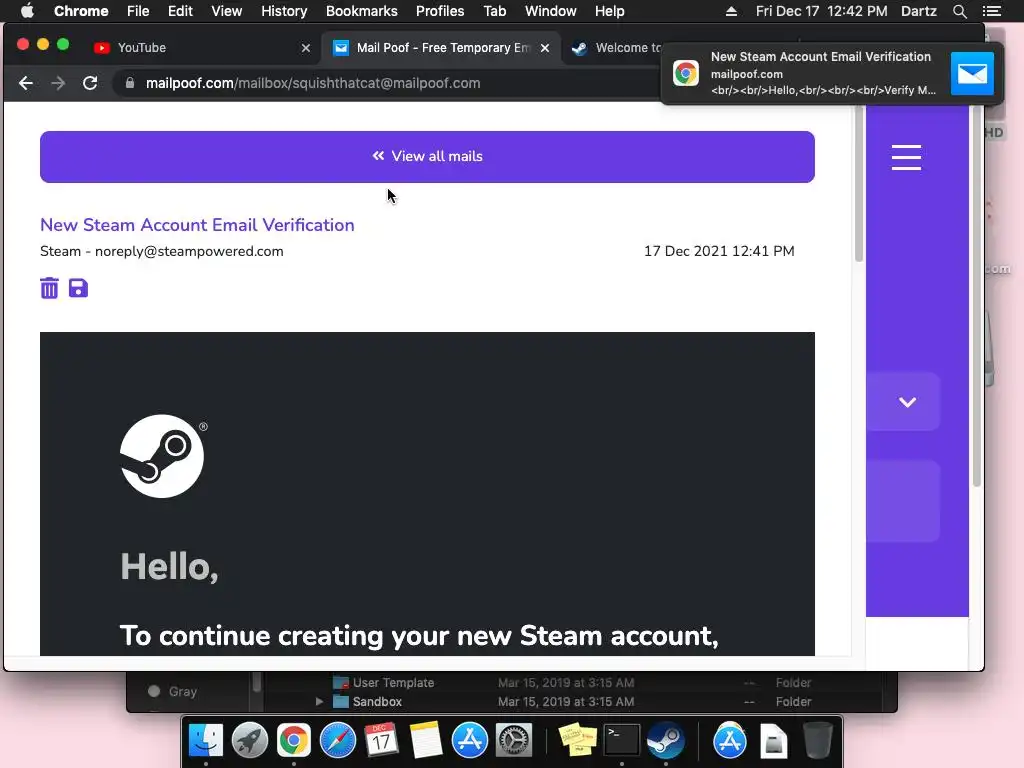Click the View all mails button
1024x768 pixels.
pos(427,157)
